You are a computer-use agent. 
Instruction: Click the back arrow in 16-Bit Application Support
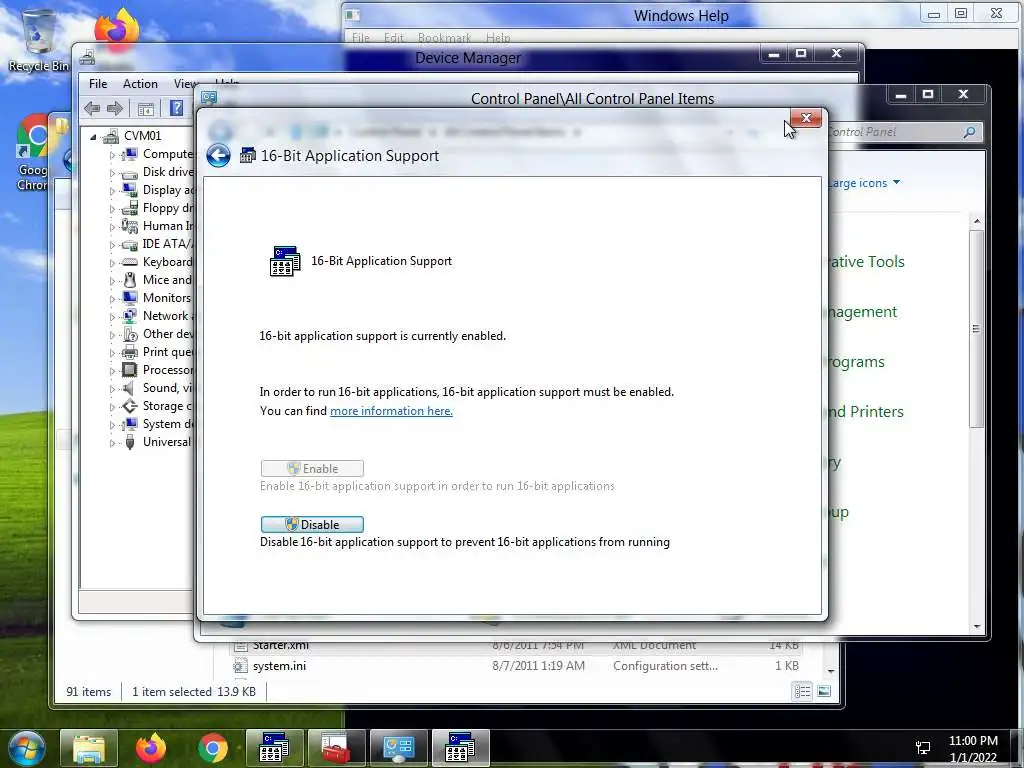pos(218,155)
